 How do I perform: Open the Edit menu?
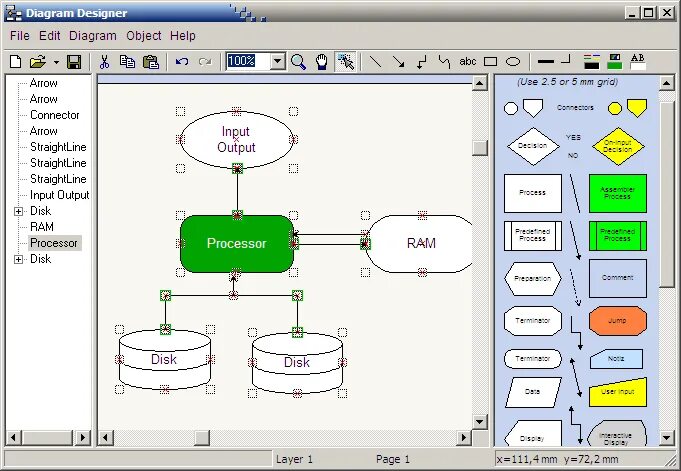pos(50,36)
